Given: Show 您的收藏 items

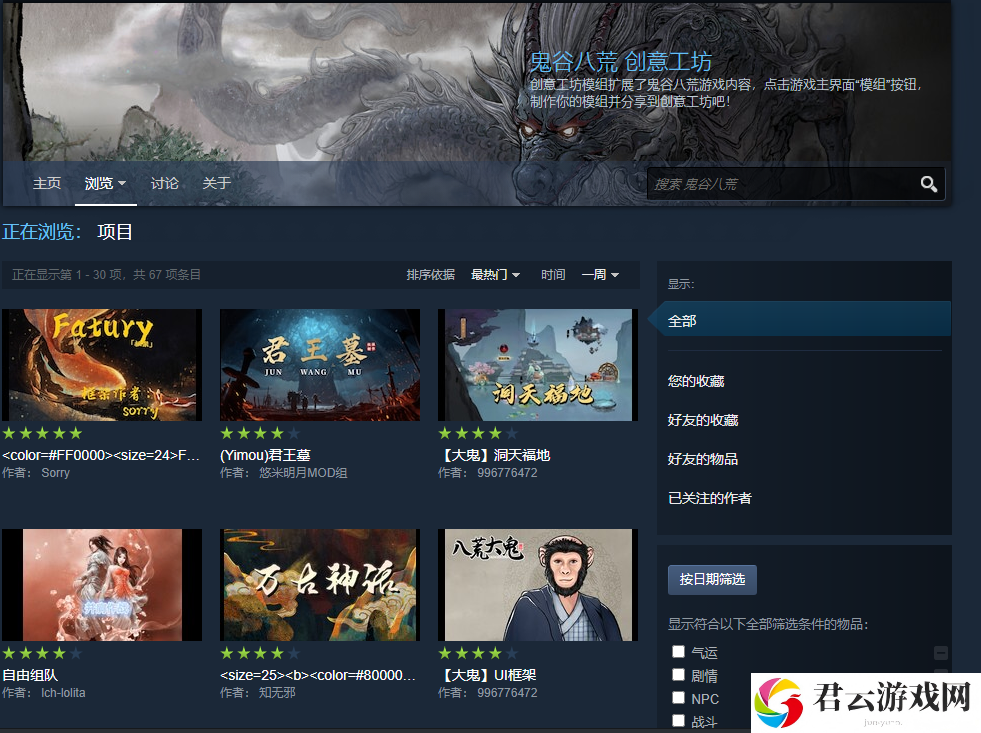Looking at the screenshot, I should [x=696, y=382].
